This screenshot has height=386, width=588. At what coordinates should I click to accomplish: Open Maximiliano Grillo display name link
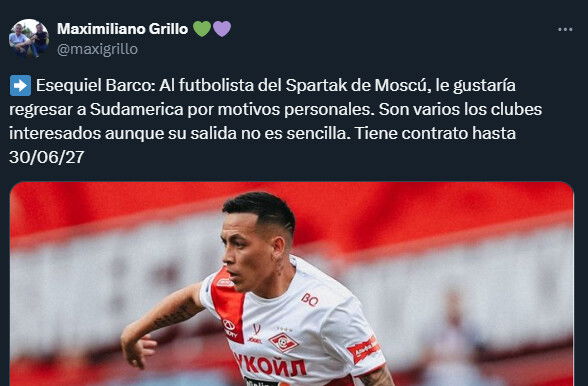tap(122, 29)
